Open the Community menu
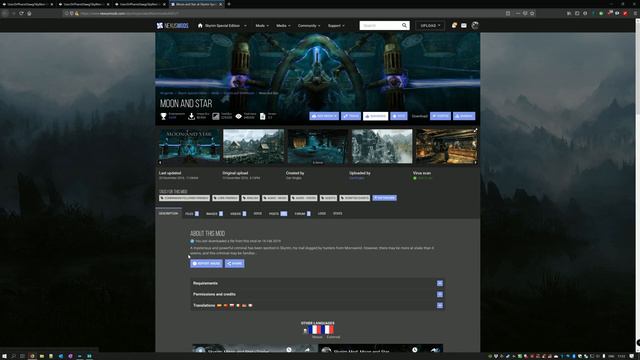The height and width of the screenshot is (360, 640). pyautogui.click(x=309, y=25)
